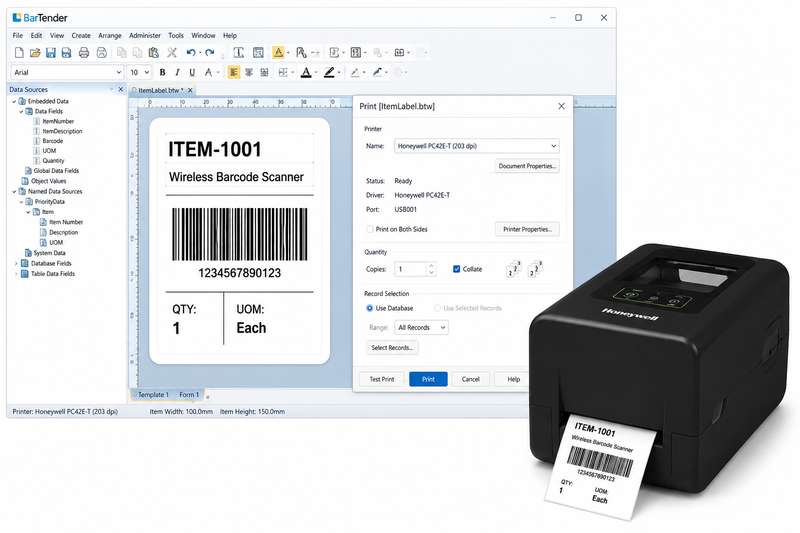800x533 pixels.
Task: Increase Copies with the up stepper arrow
Action: [432, 265]
